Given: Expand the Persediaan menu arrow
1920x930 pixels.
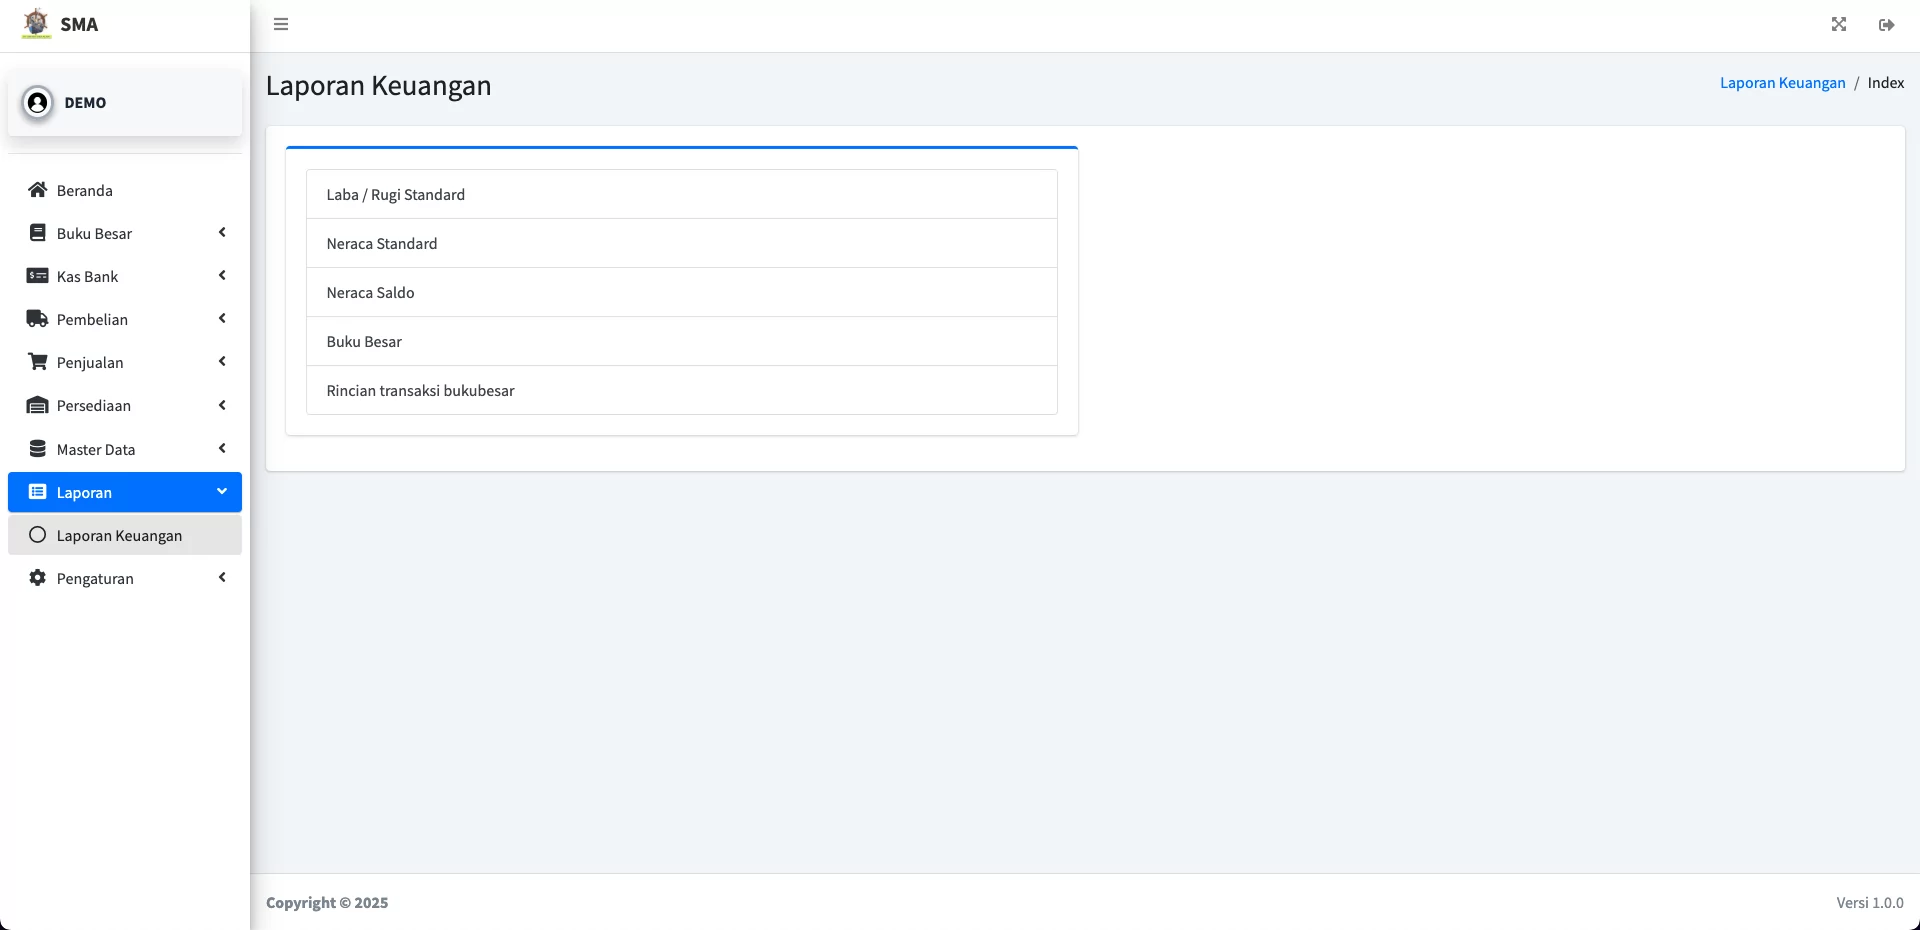Looking at the screenshot, I should (x=222, y=405).
